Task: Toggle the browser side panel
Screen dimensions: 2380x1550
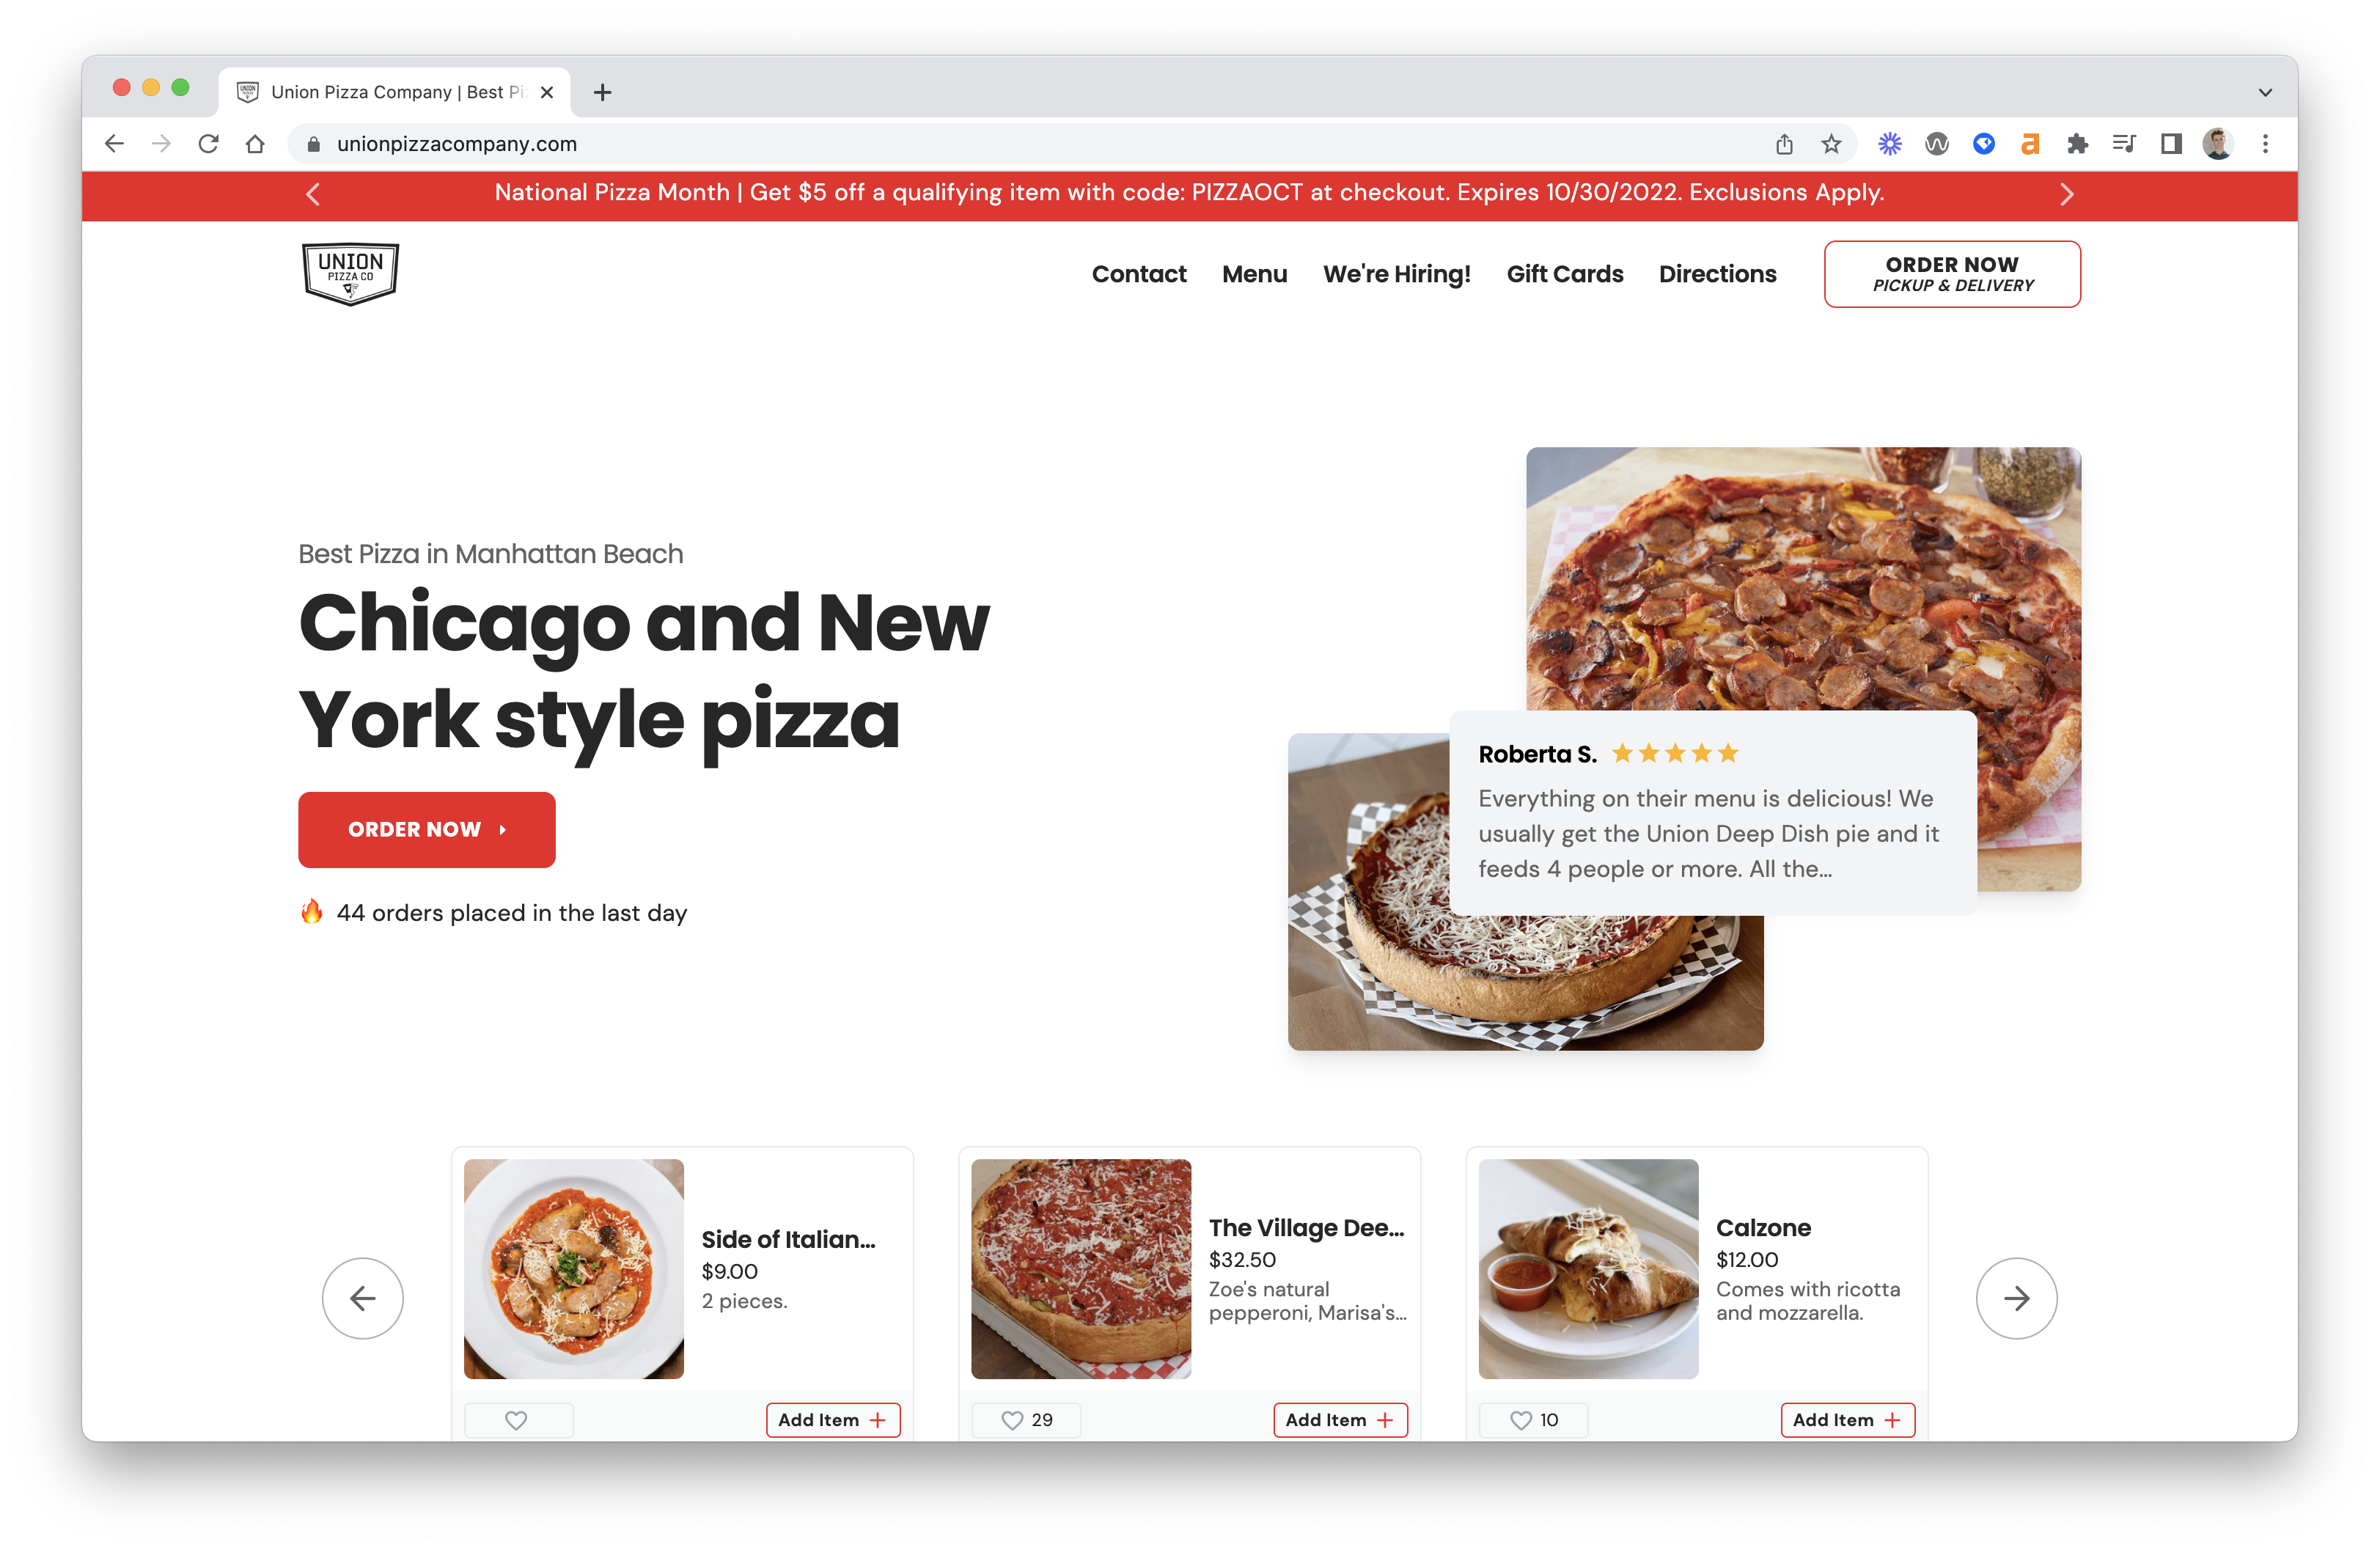Action: point(2171,144)
